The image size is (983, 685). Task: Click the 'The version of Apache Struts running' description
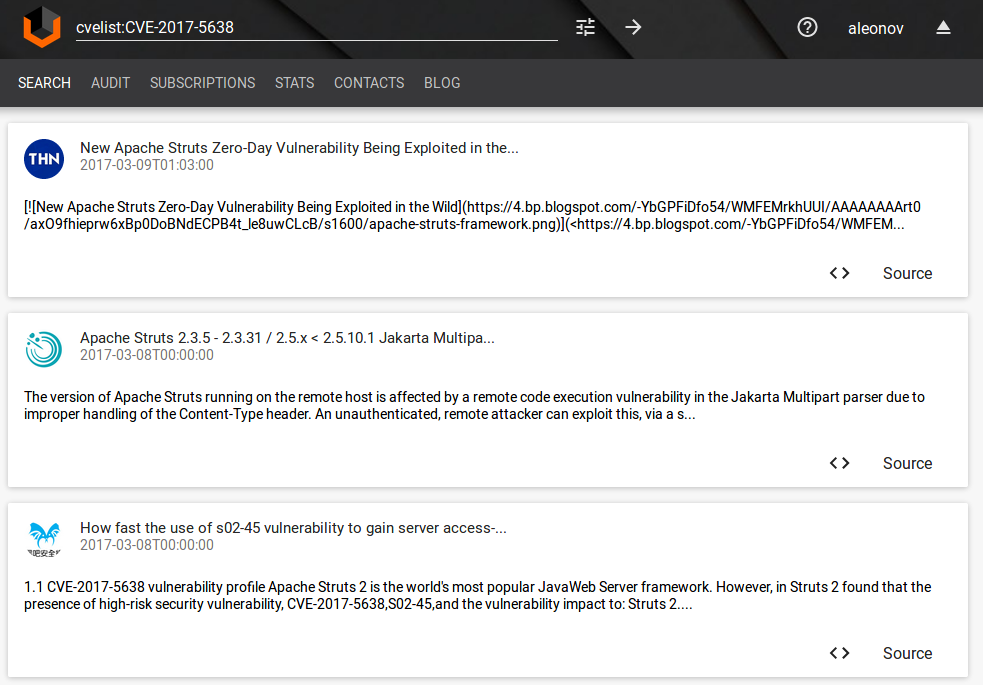(x=475, y=405)
